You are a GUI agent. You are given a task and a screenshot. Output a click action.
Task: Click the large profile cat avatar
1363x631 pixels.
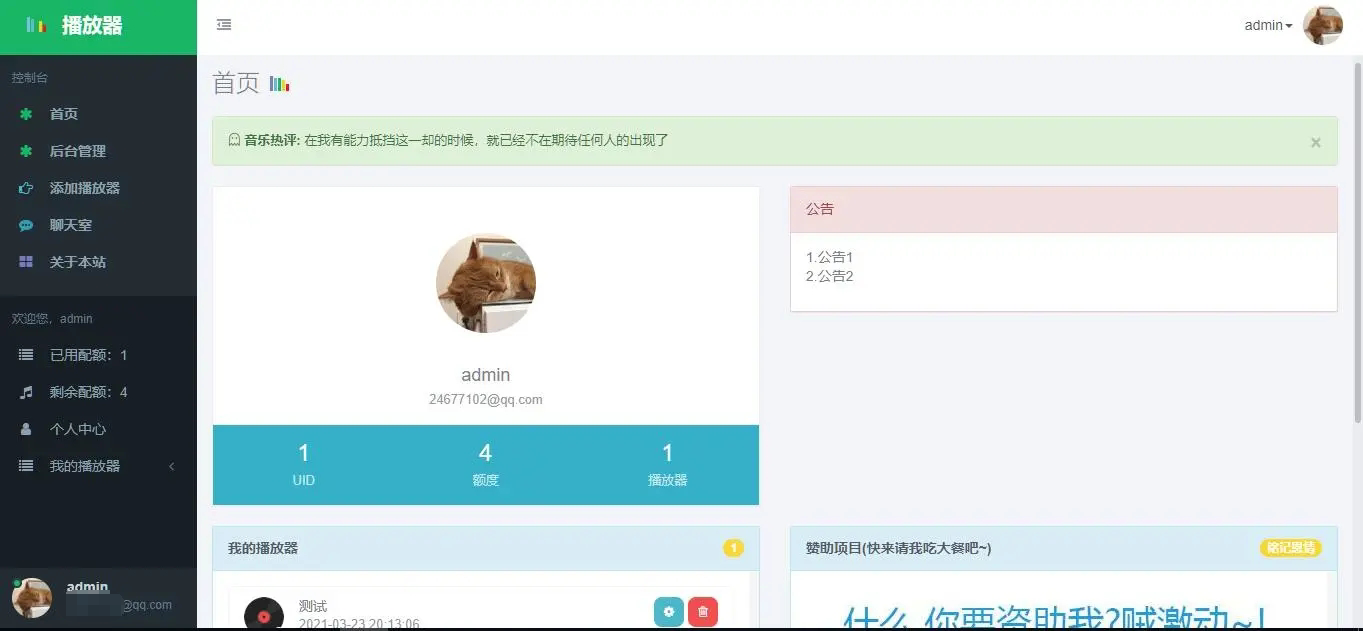(486, 283)
